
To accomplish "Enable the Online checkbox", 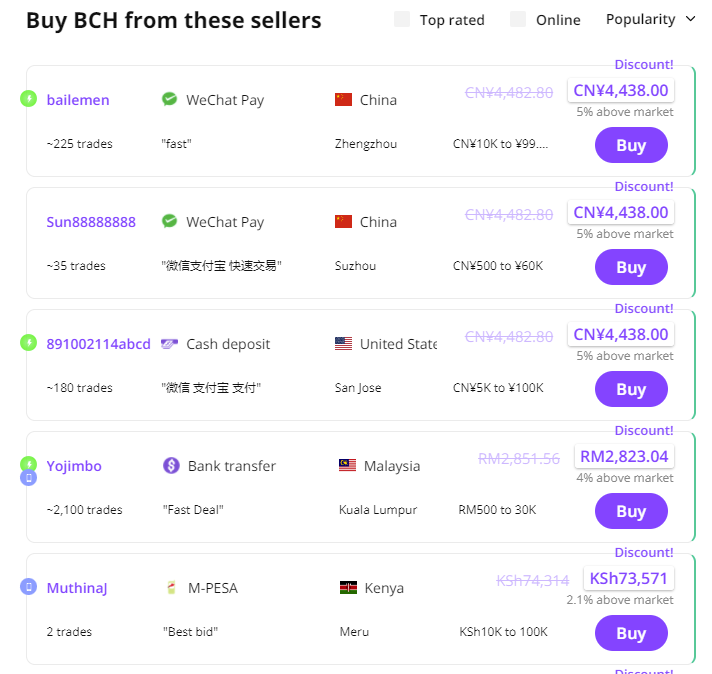I will pos(518,20).
